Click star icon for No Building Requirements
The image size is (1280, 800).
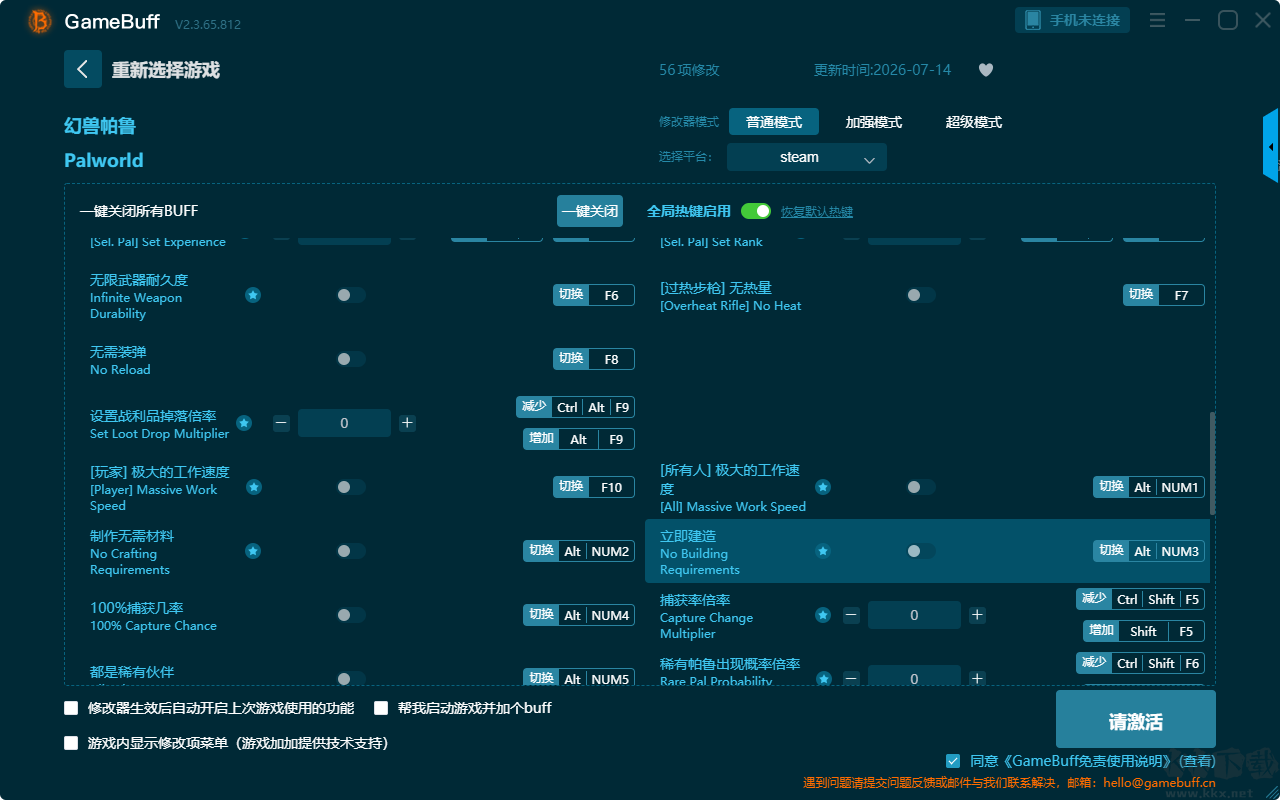(823, 551)
